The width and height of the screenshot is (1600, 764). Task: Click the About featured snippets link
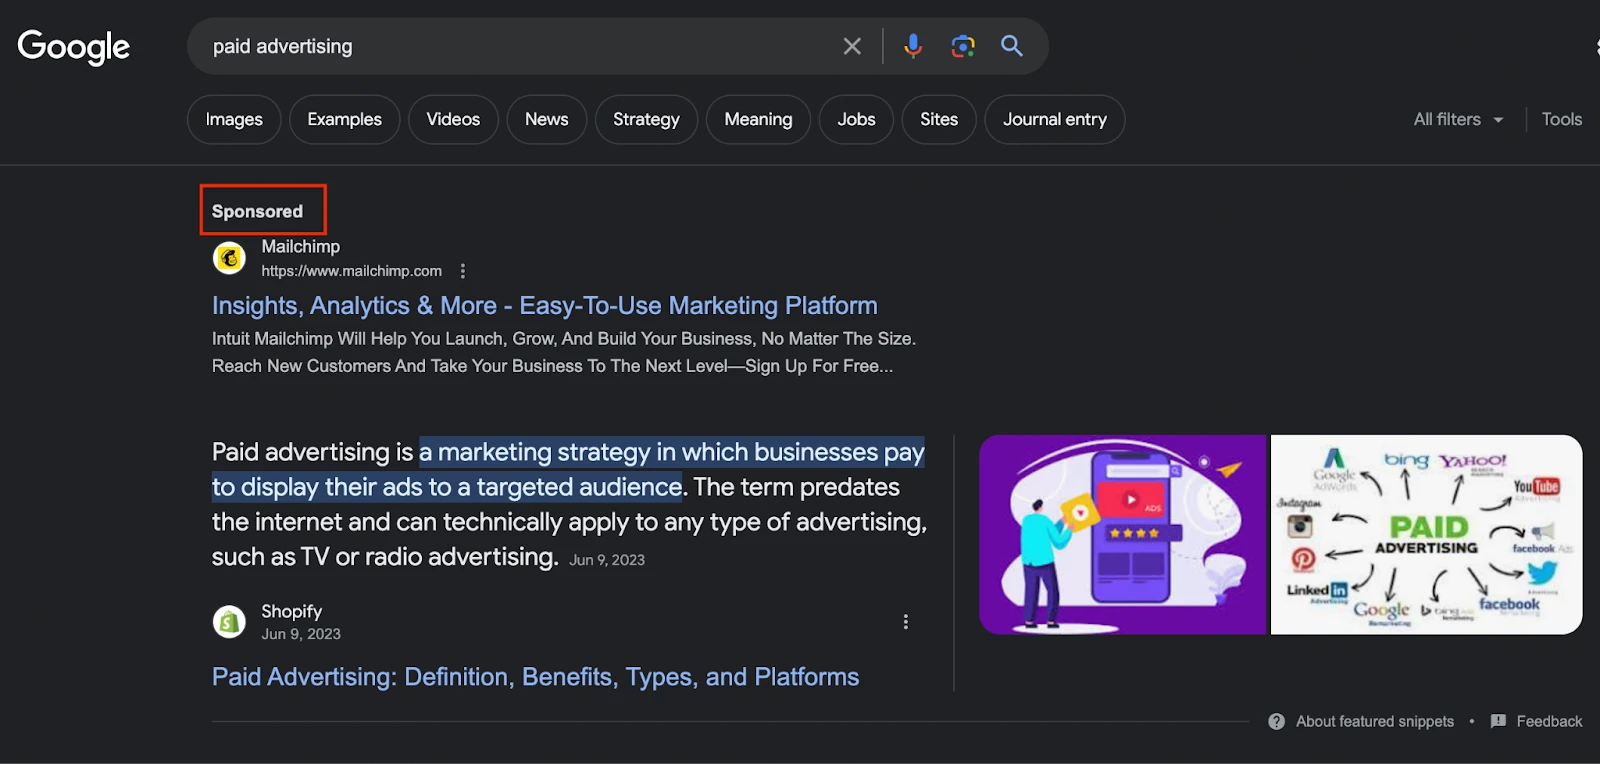[1375, 721]
